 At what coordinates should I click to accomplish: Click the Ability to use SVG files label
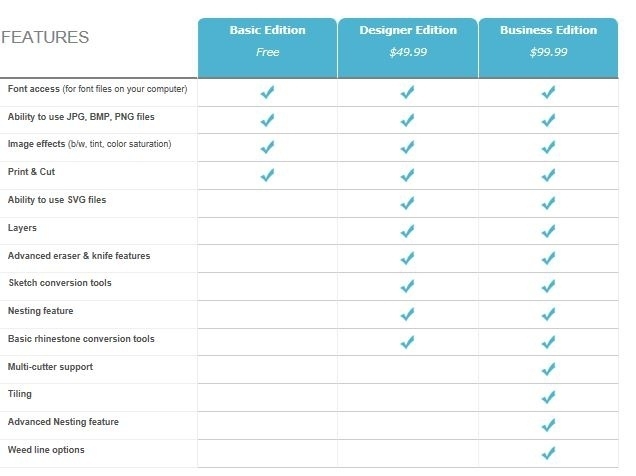point(57,200)
